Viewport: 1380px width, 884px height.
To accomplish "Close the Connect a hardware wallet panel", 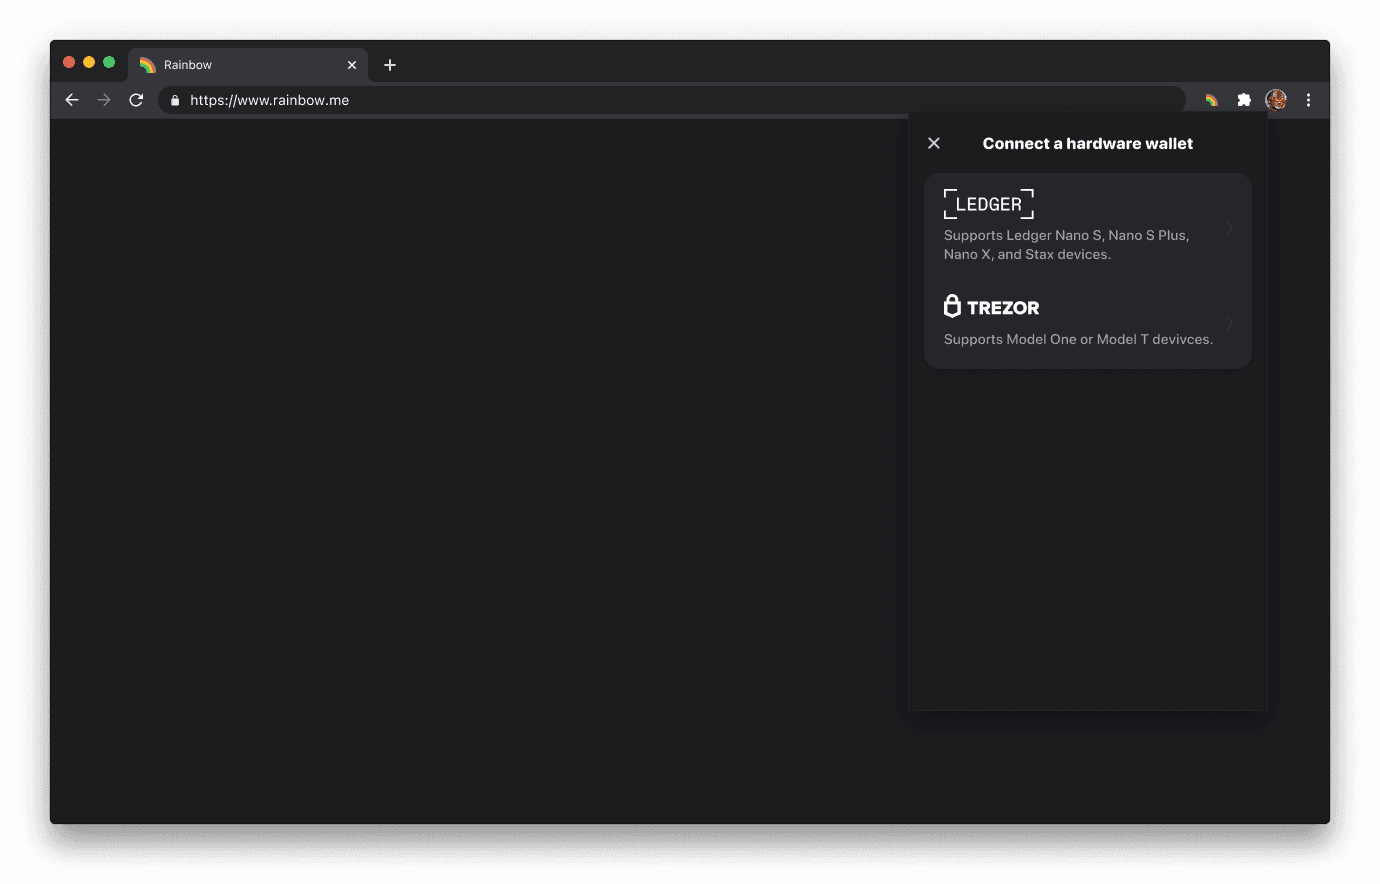I will (934, 143).
